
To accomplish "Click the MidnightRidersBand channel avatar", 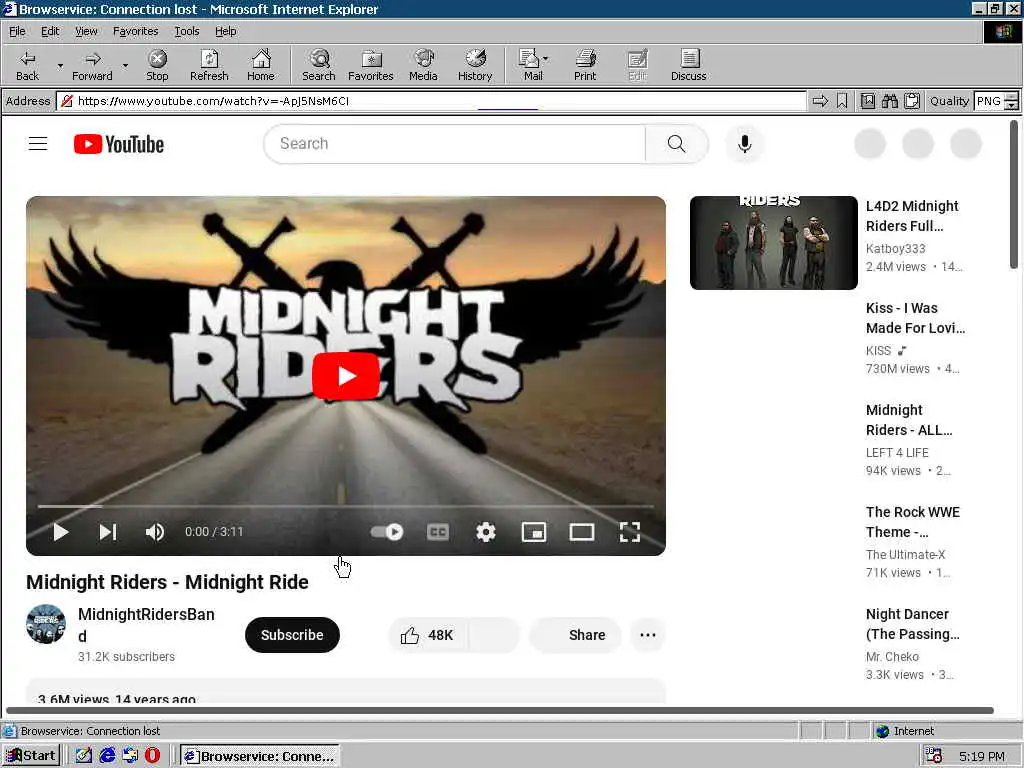I will 46,624.
